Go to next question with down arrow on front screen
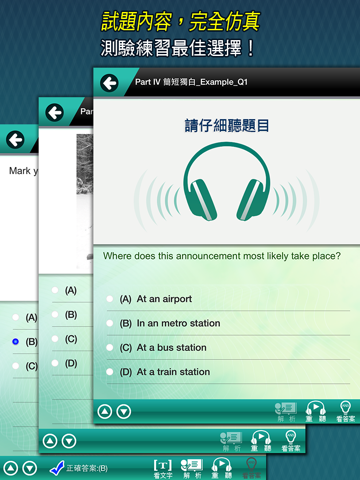Screen dimensions: 360x480 [124, 412]
